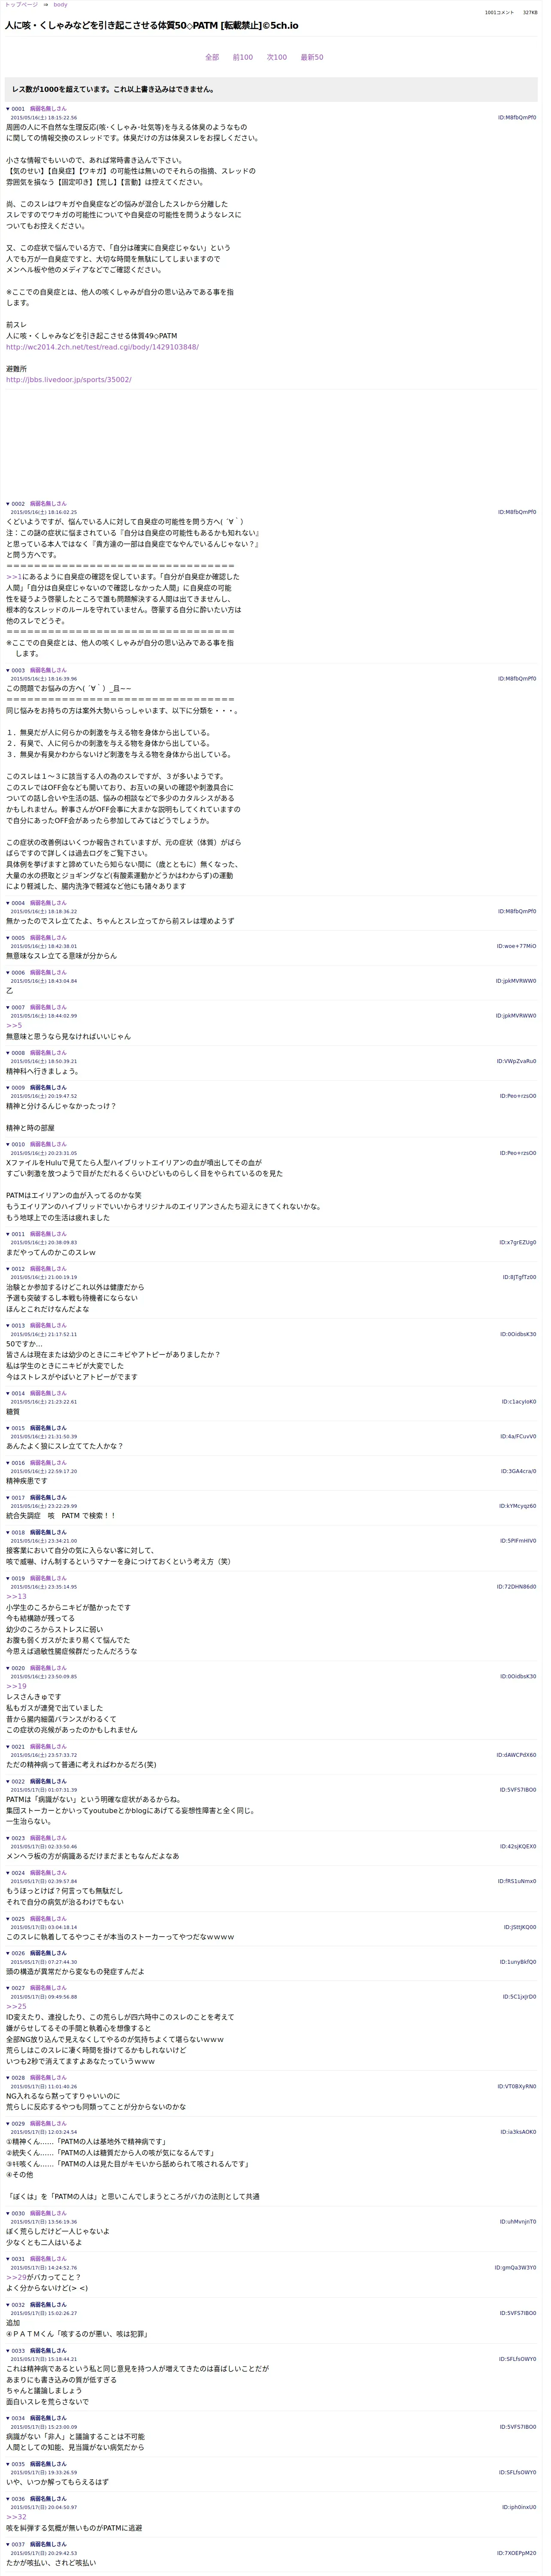Click the poster ID on post 0013
This screenshot has width=551, height=2576.
518,1334
